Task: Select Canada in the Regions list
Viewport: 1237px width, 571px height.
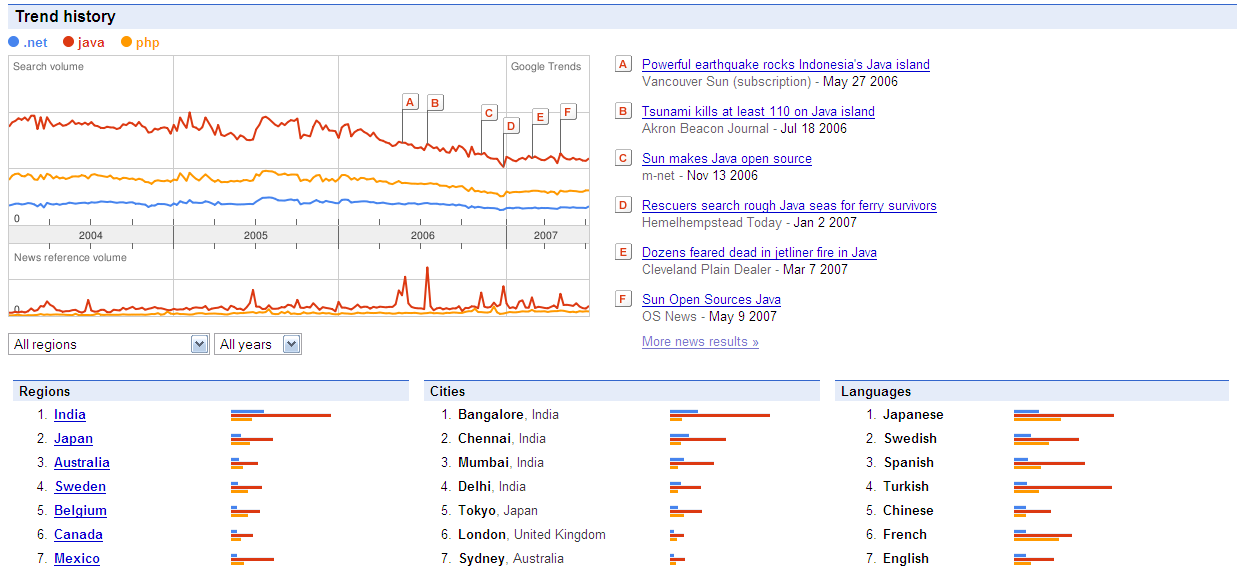Action: 78,534
